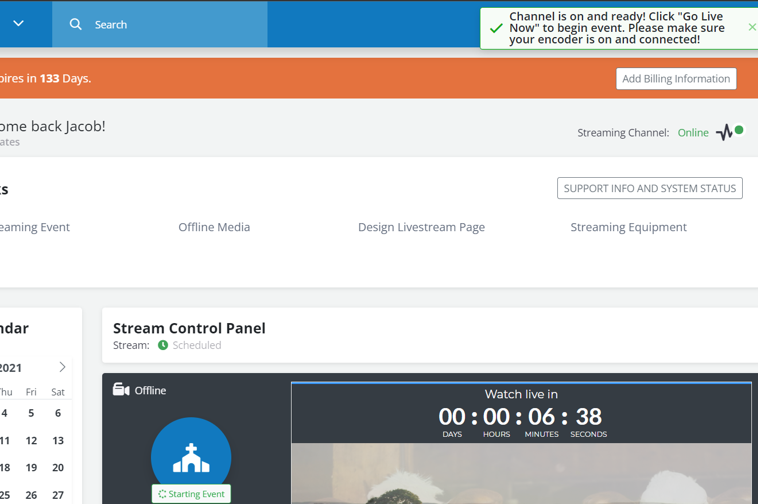
Task: Go to next month in calendar
Action: pos(62,367)
